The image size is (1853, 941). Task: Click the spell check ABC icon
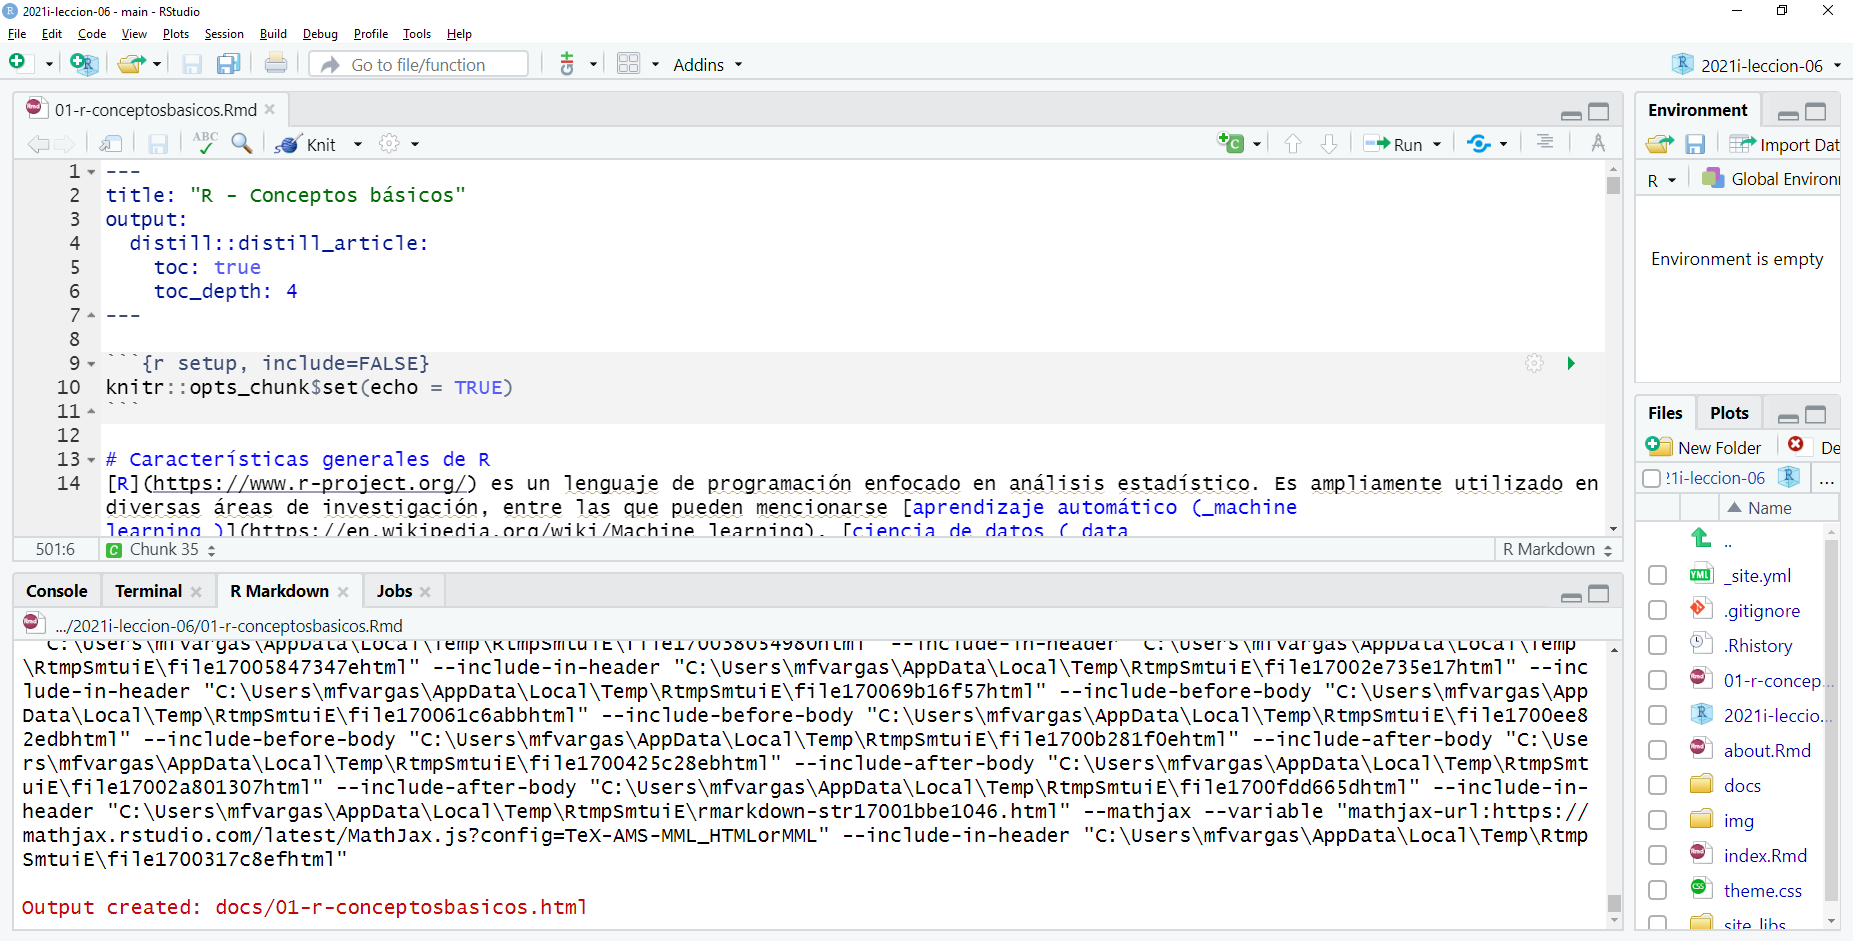pos(205,143)
